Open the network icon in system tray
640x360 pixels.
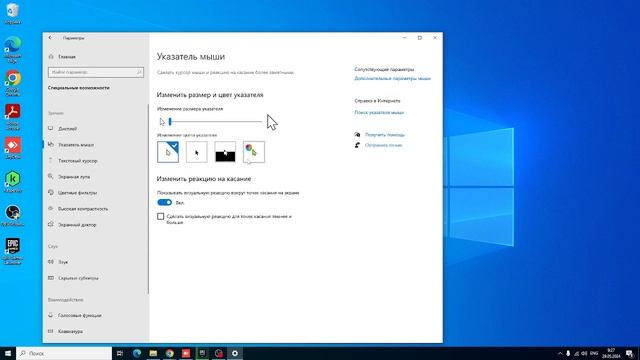576,353
